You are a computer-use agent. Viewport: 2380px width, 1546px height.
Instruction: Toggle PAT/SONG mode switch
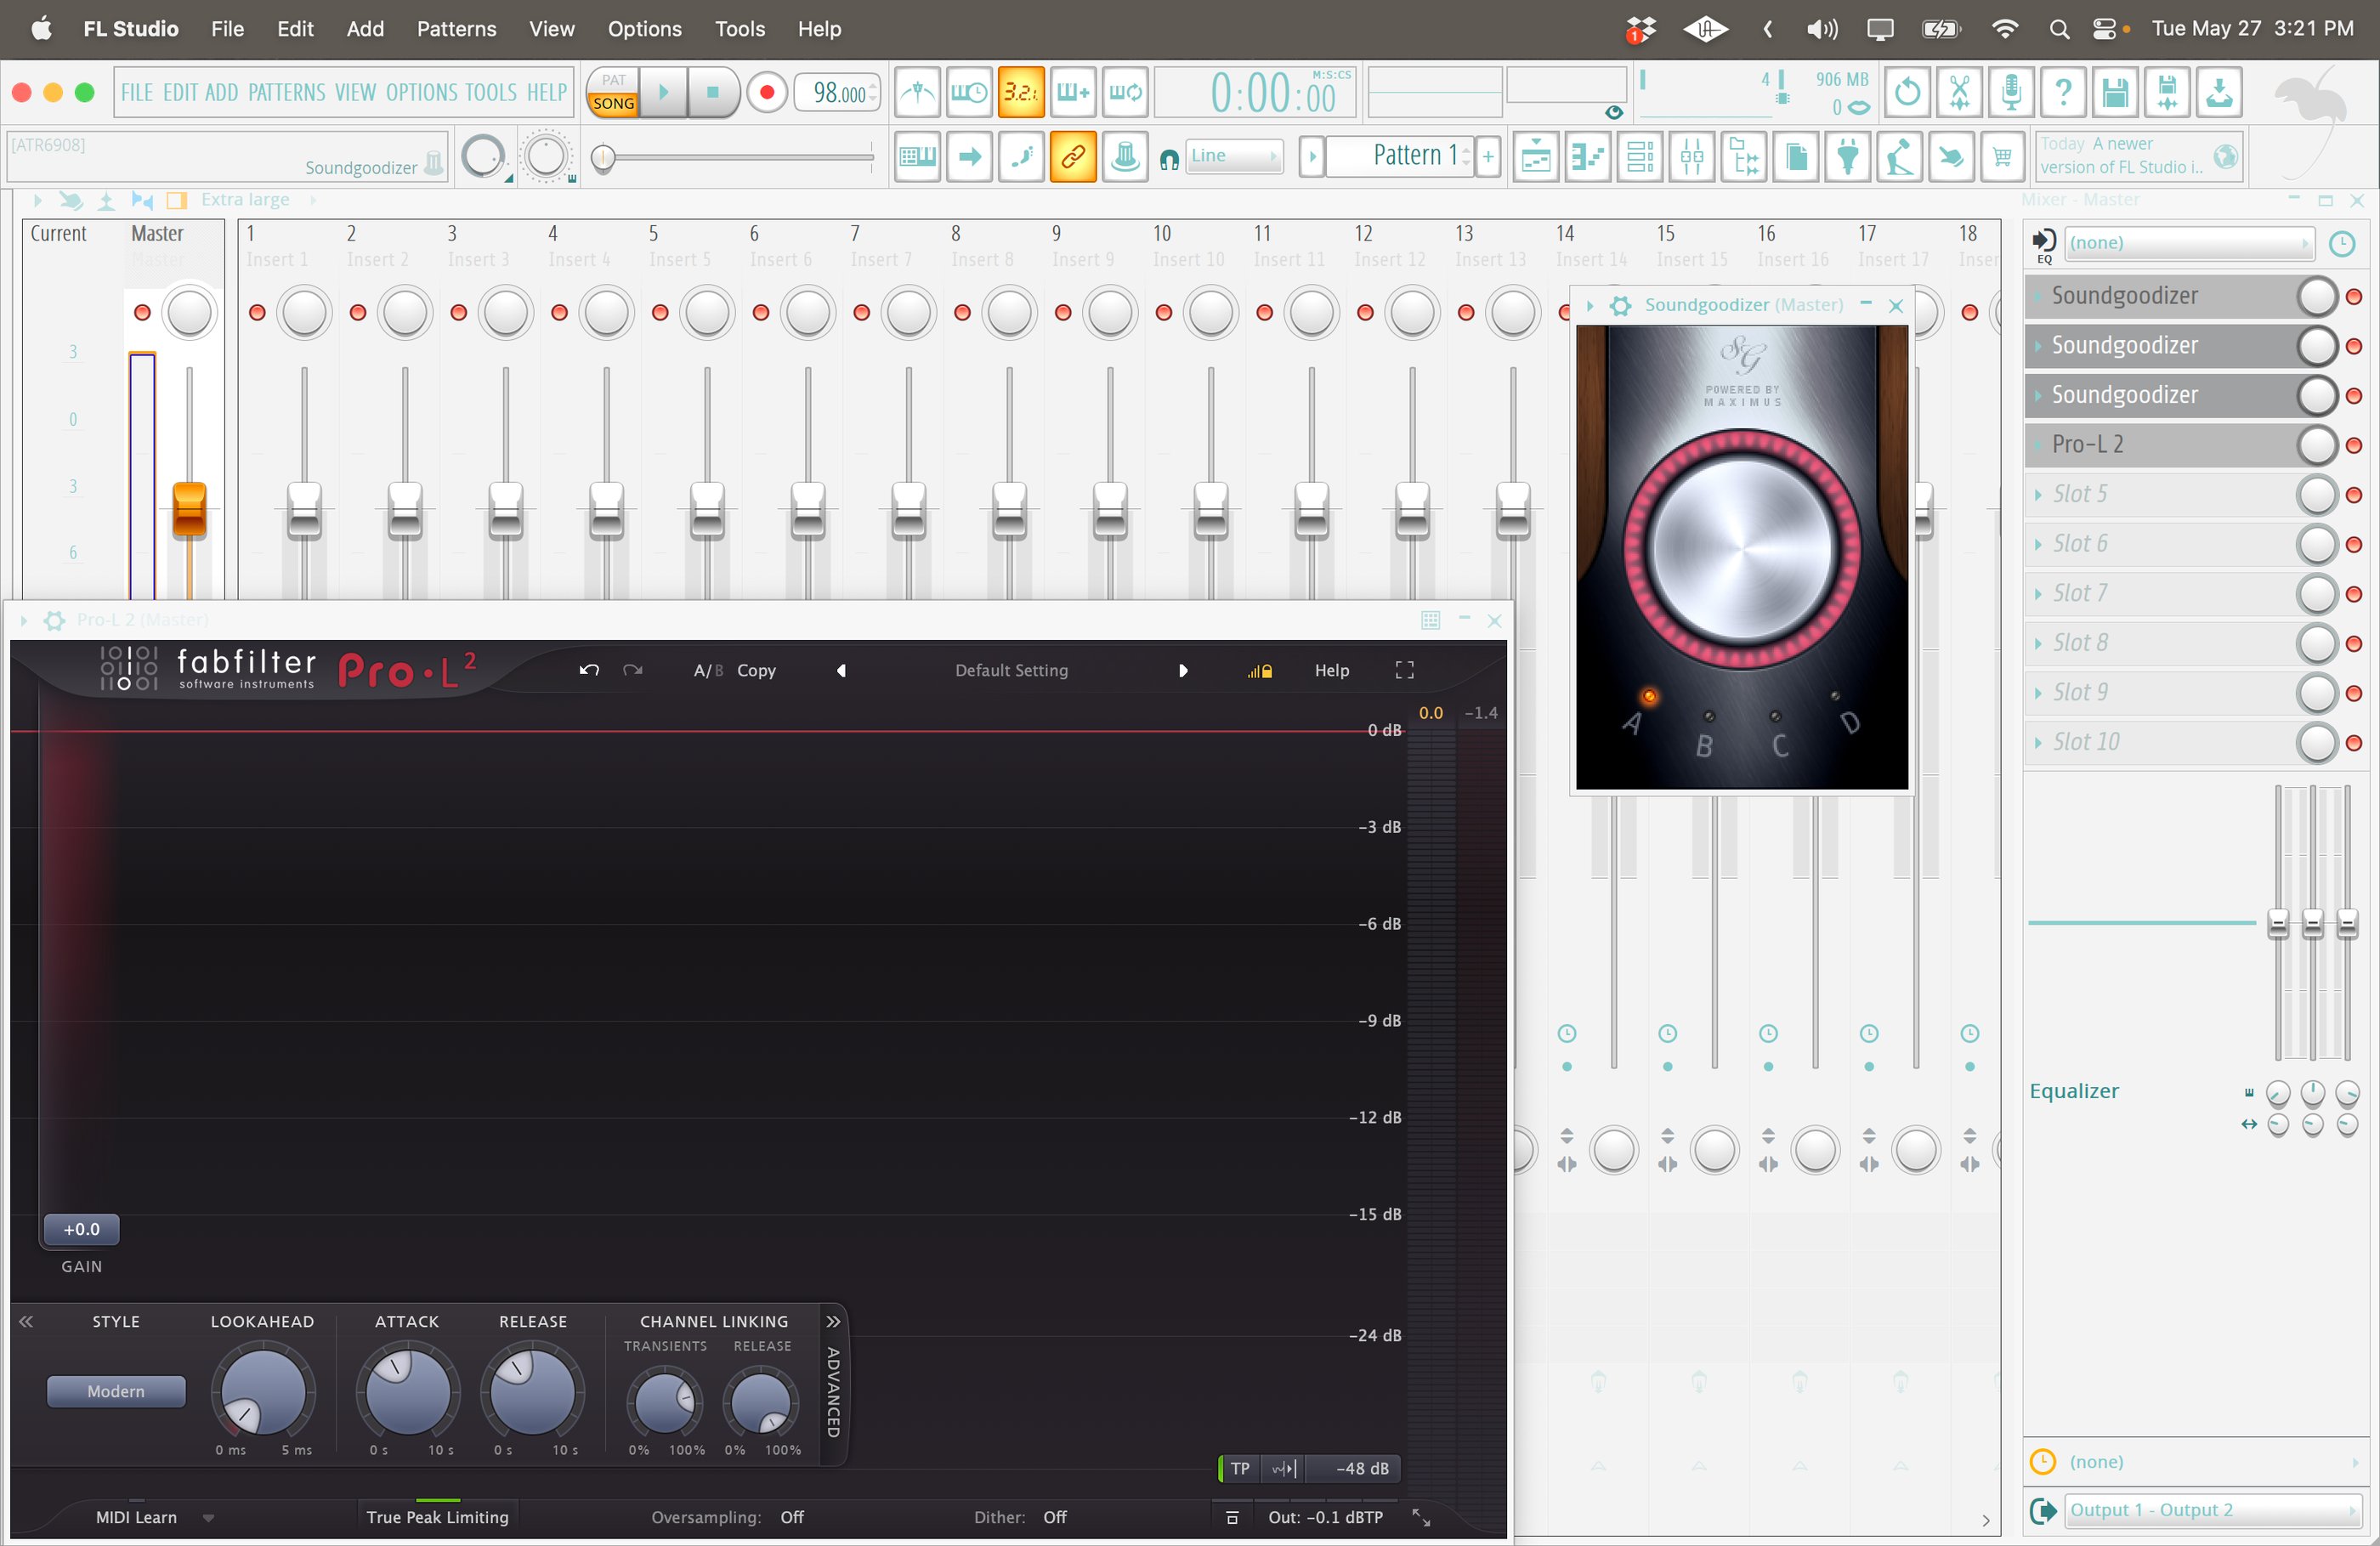coord(613,92)
